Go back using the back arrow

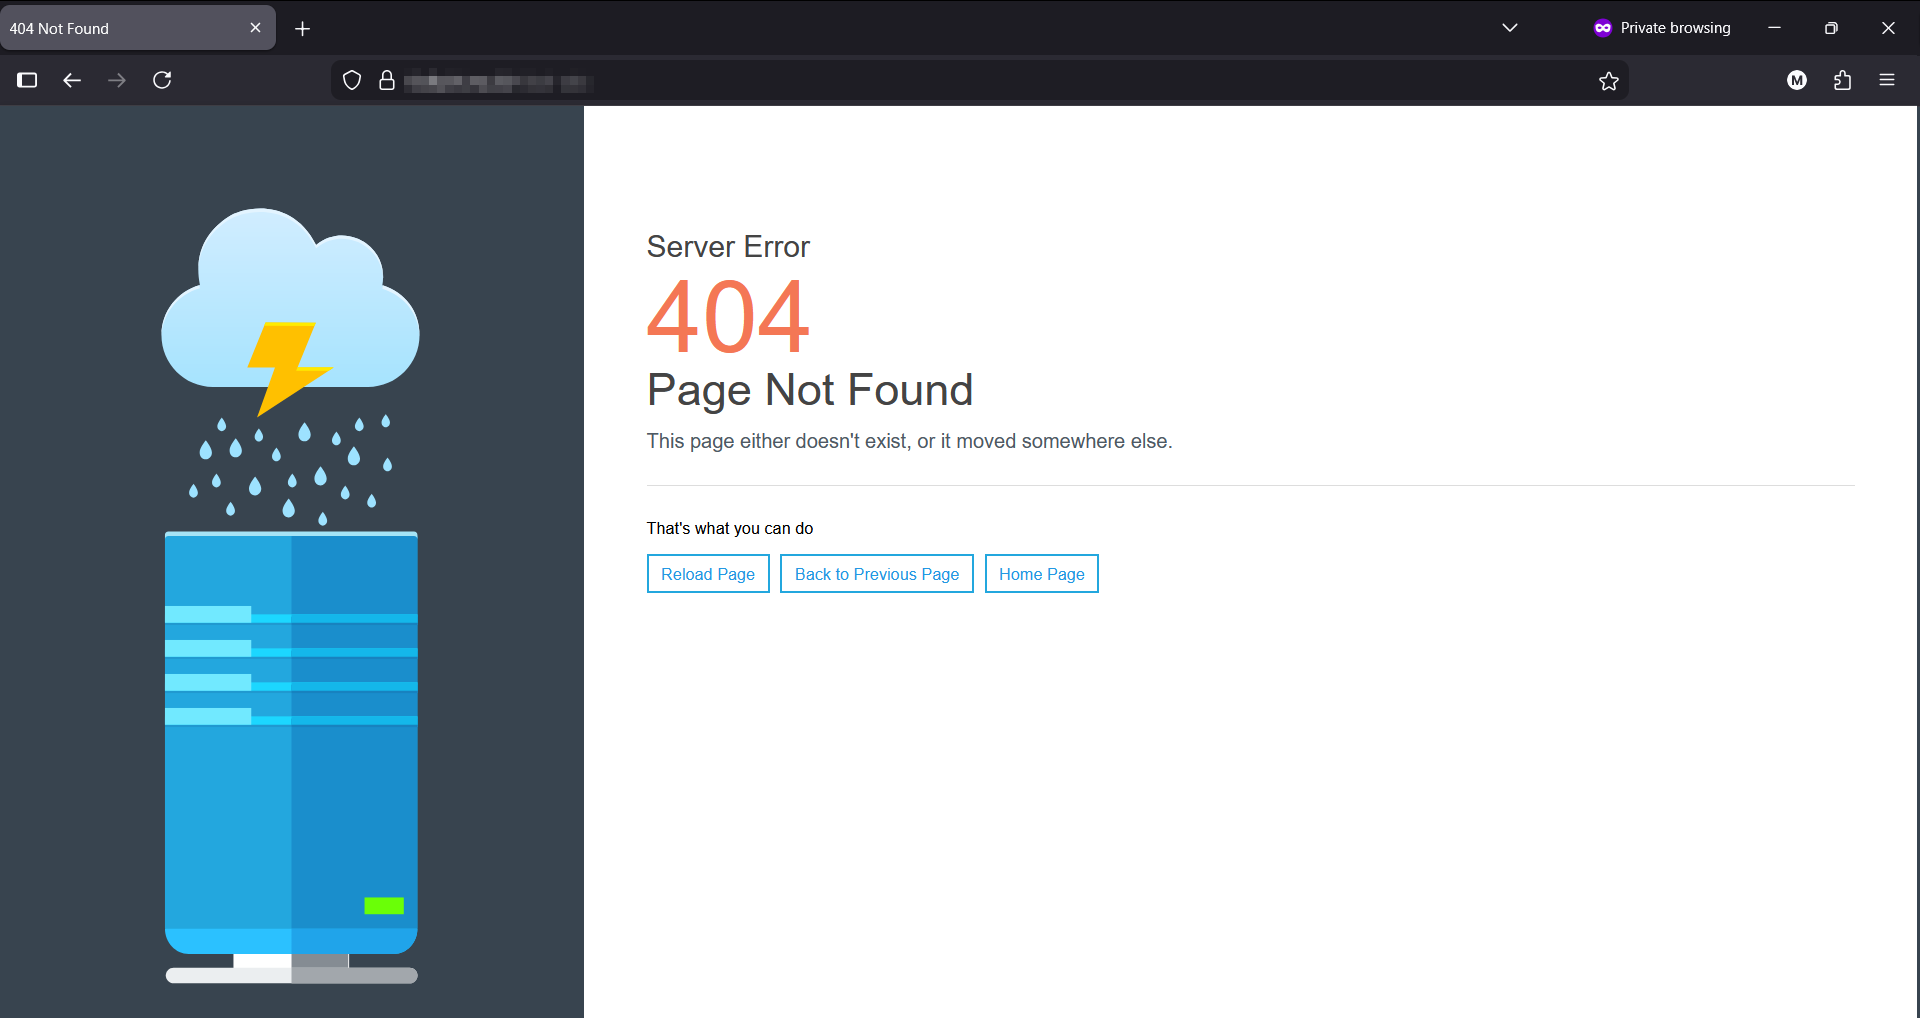(71, 80)
